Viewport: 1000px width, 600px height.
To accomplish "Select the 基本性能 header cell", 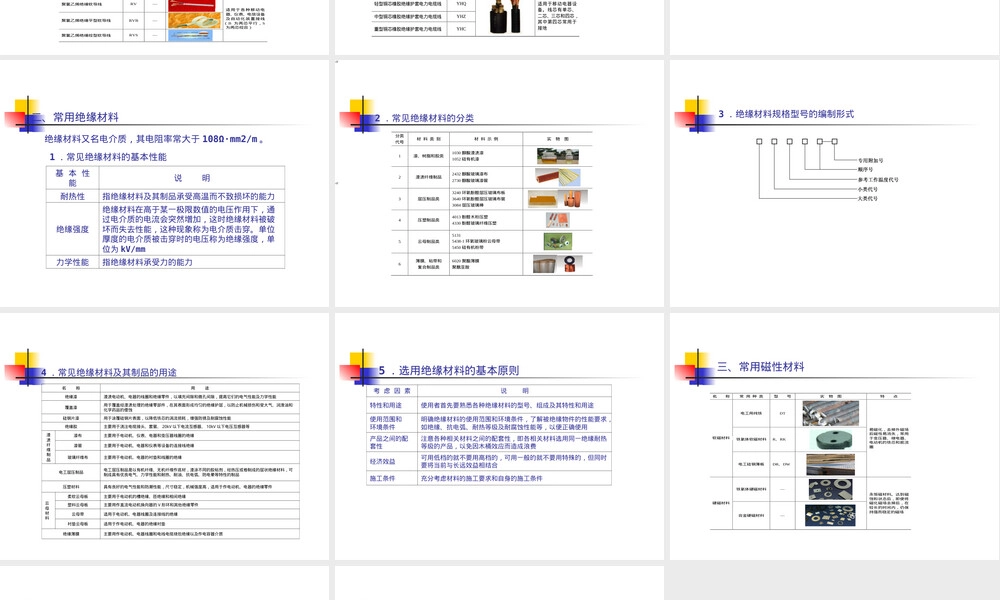I will pyautogui.click(x=73, y=178).
